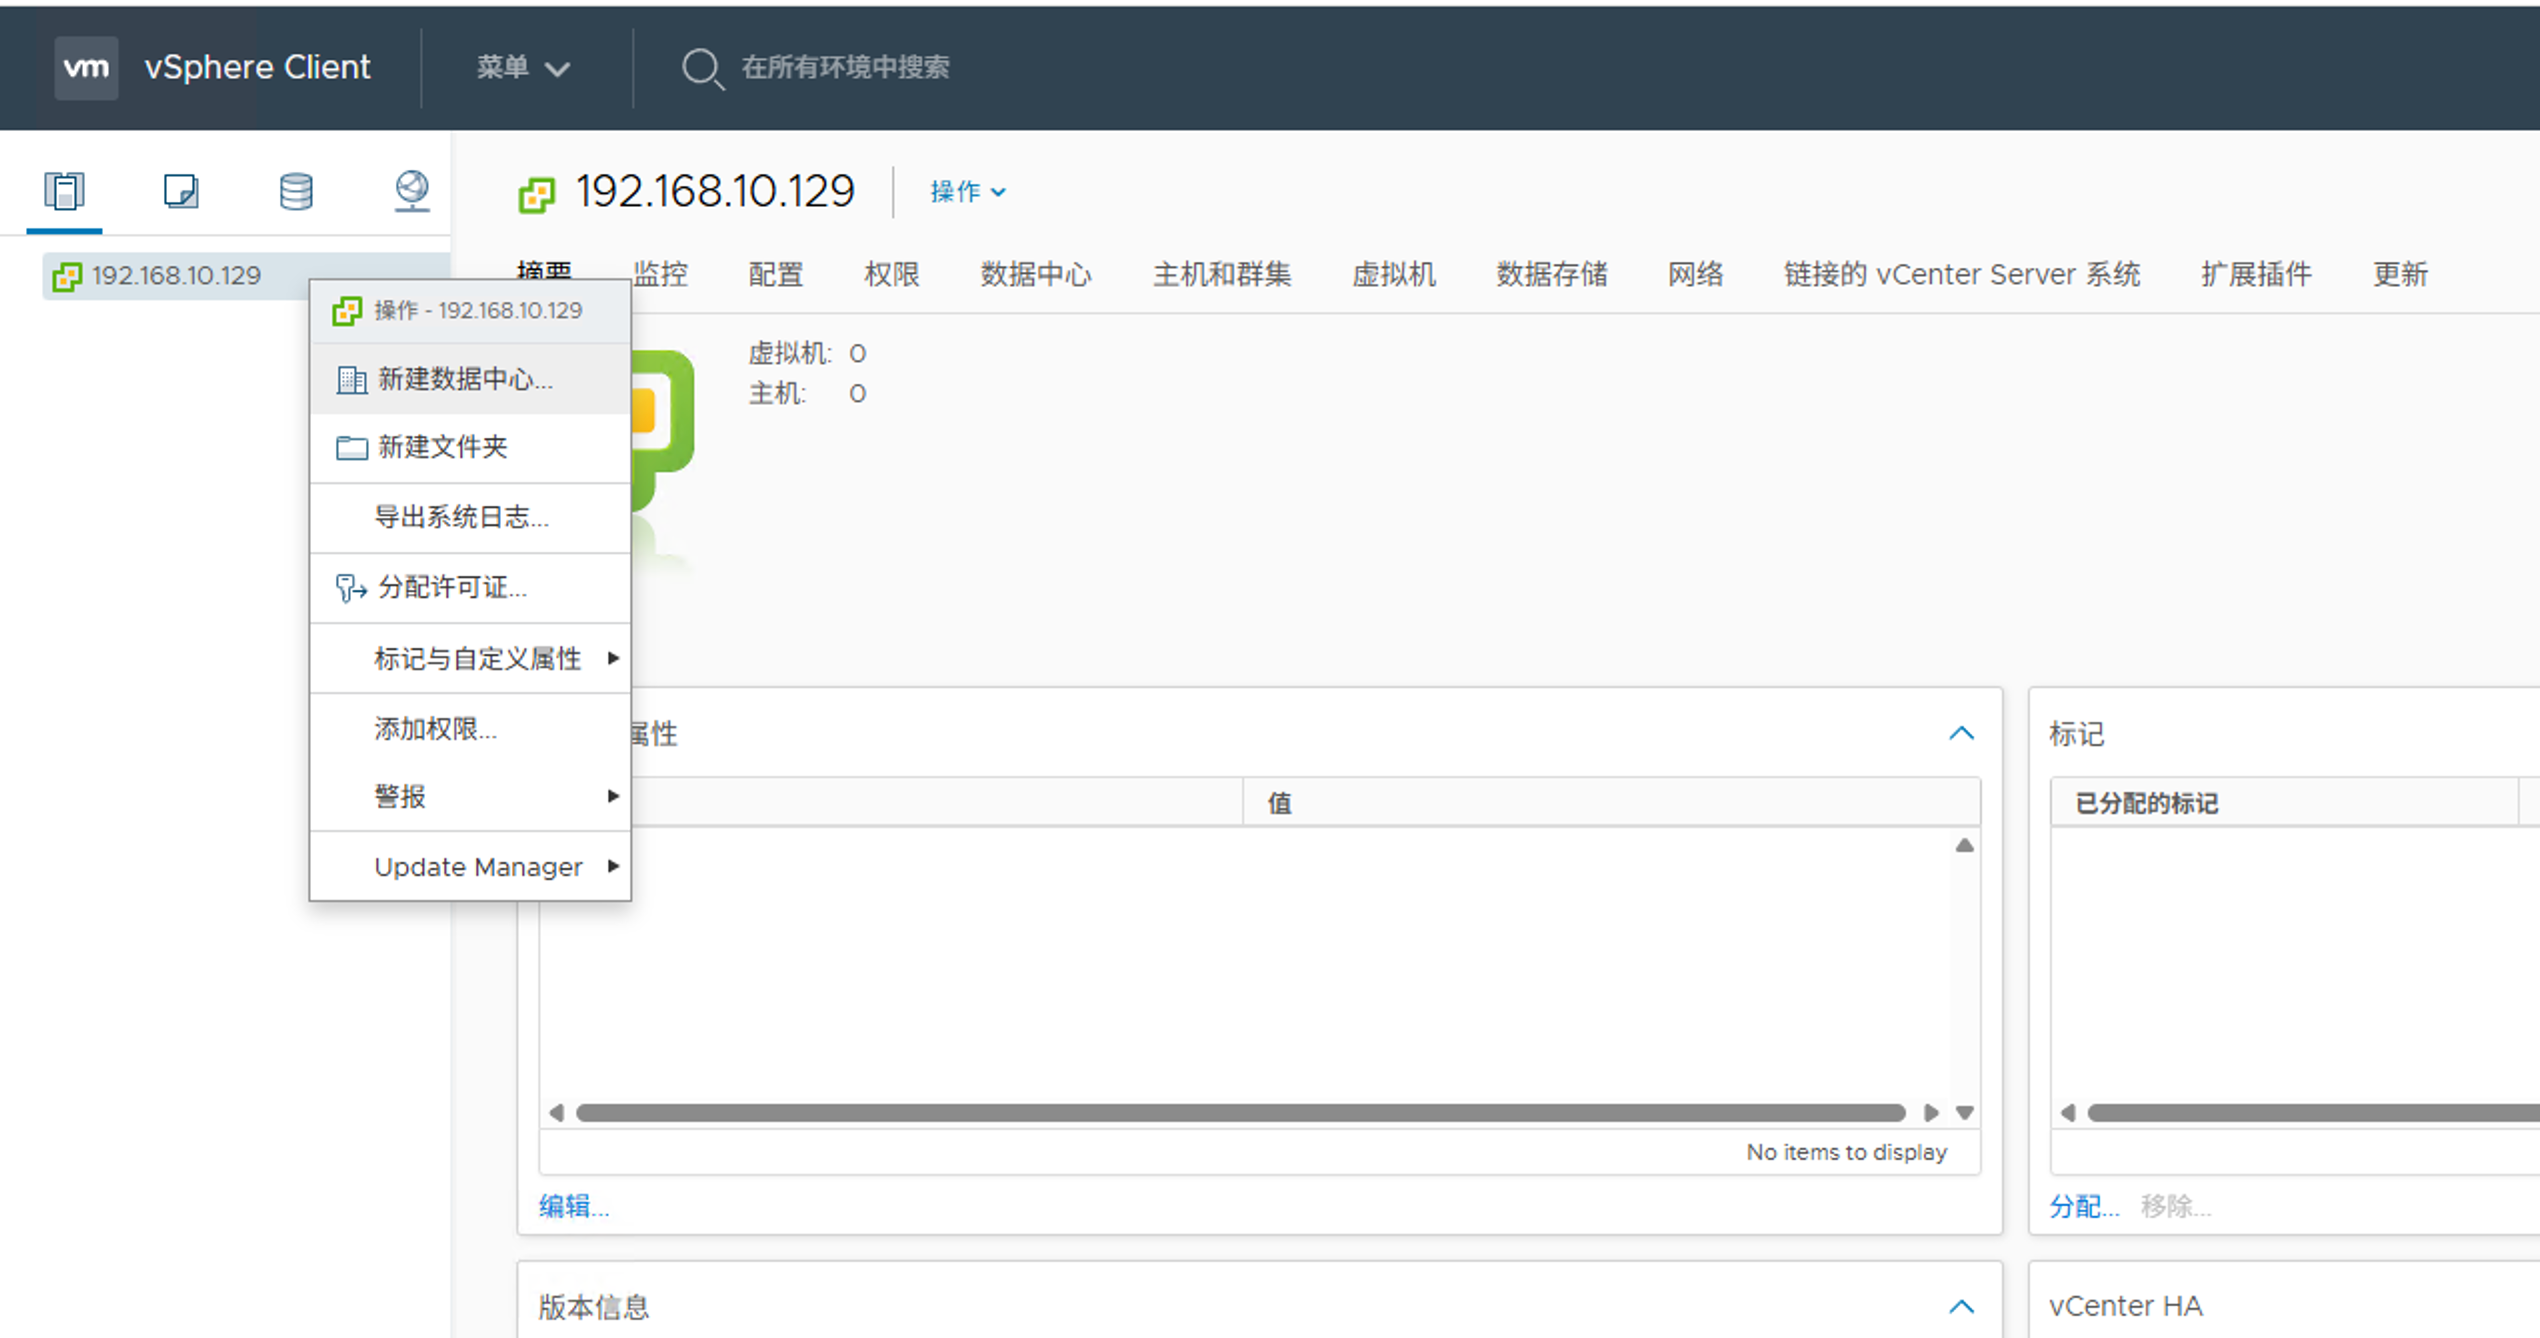Switch to the 监控 tab
Image resolution: width=2540 pixels, height=1338 pixels.
pyautogui.click(x=661, y=274)
